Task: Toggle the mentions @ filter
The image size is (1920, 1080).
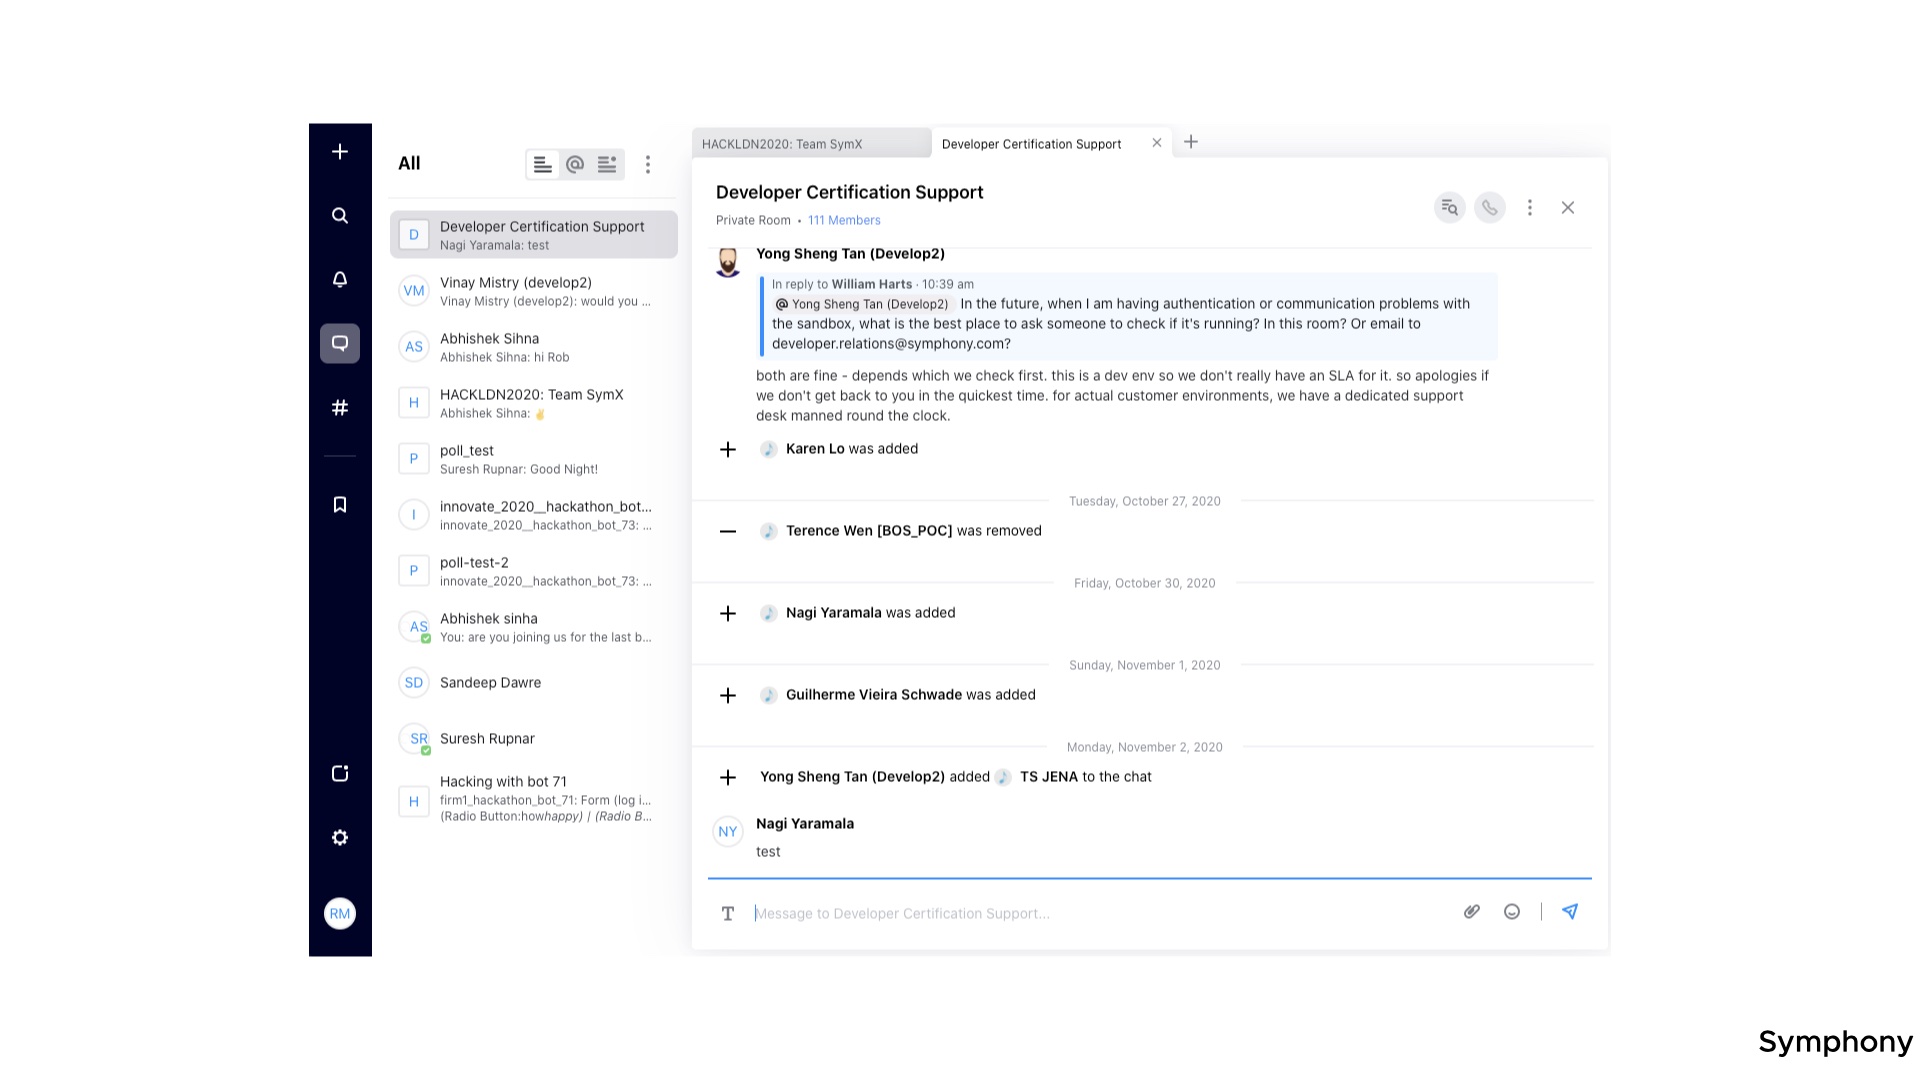Action: [x=575, y=164]
